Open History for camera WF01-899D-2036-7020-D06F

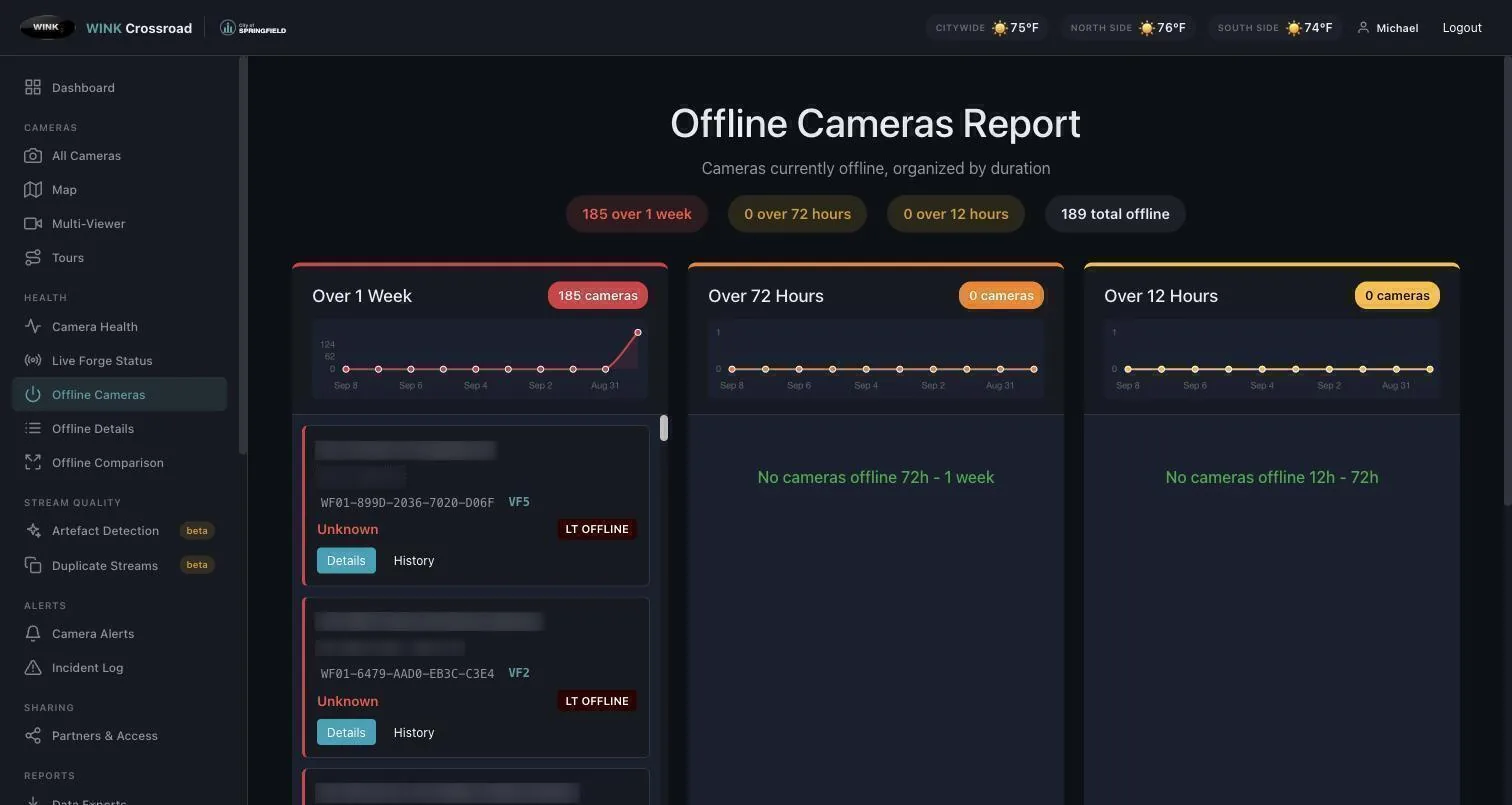click(414, 561)
